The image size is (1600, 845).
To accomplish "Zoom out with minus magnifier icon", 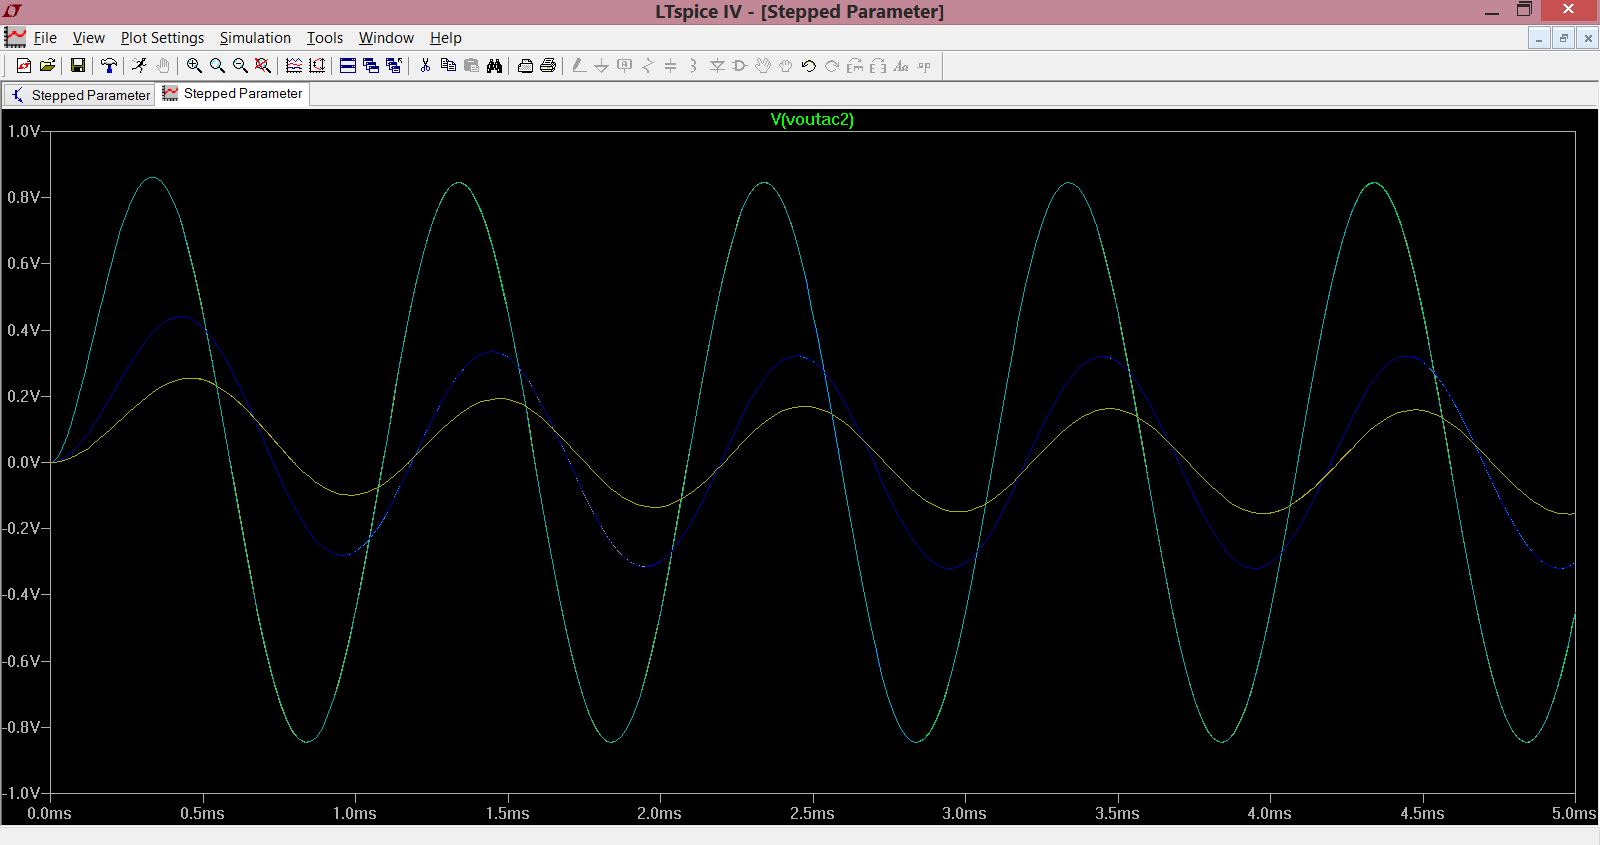I will click(240, 66).
